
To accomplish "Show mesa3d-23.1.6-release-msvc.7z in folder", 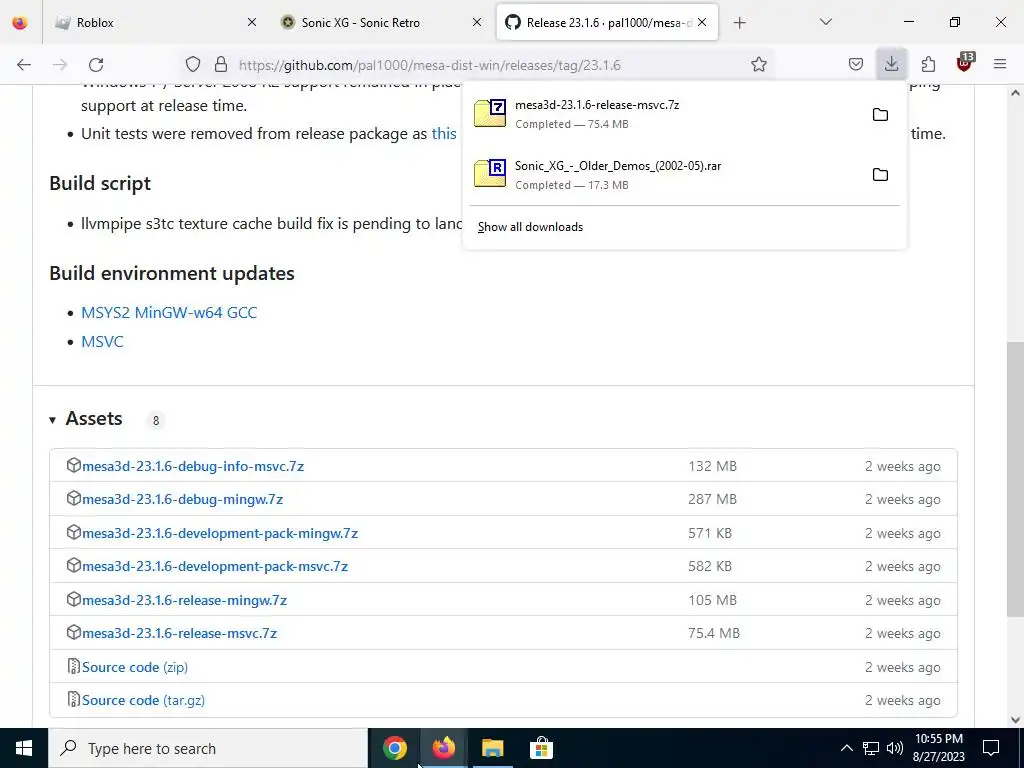I will [x=880, y=115].
